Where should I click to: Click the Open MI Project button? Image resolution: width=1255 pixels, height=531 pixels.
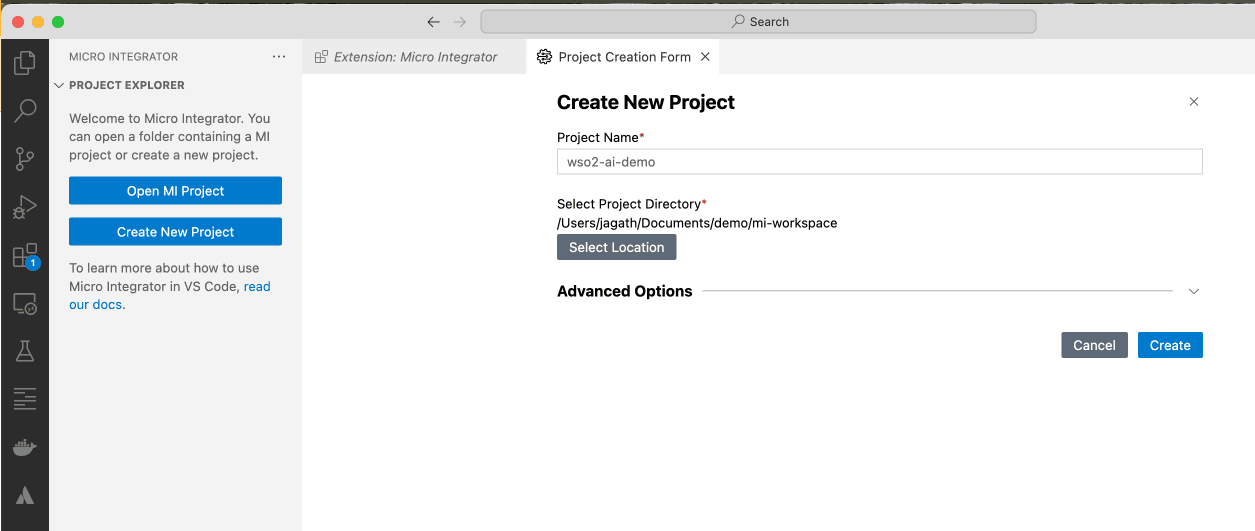coord(175,191)
